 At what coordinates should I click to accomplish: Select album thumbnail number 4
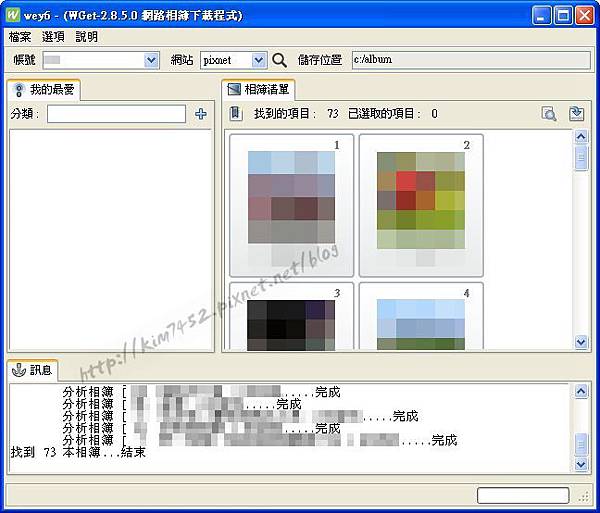point(421,316)
